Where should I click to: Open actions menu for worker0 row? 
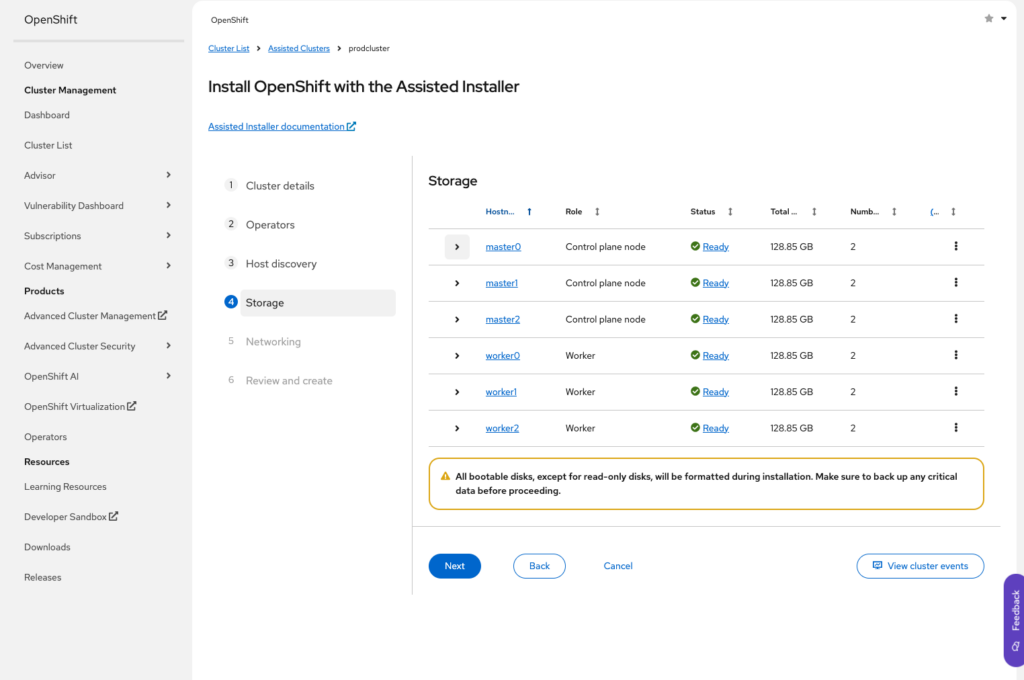[x=956, y=355]
